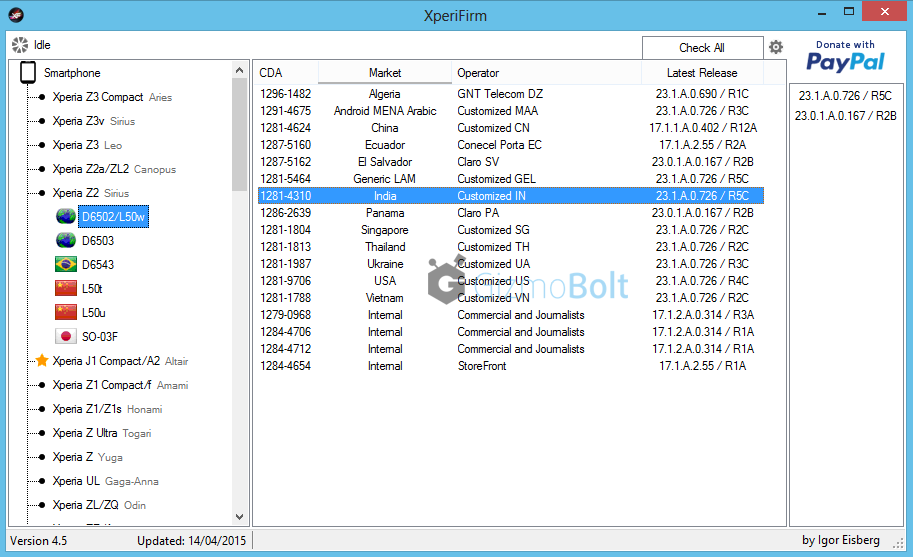This screenshot has height=557, width=913.
Task: Collapse the Xperia Z2 Sirius node
Action: click(x=90, y=193)
